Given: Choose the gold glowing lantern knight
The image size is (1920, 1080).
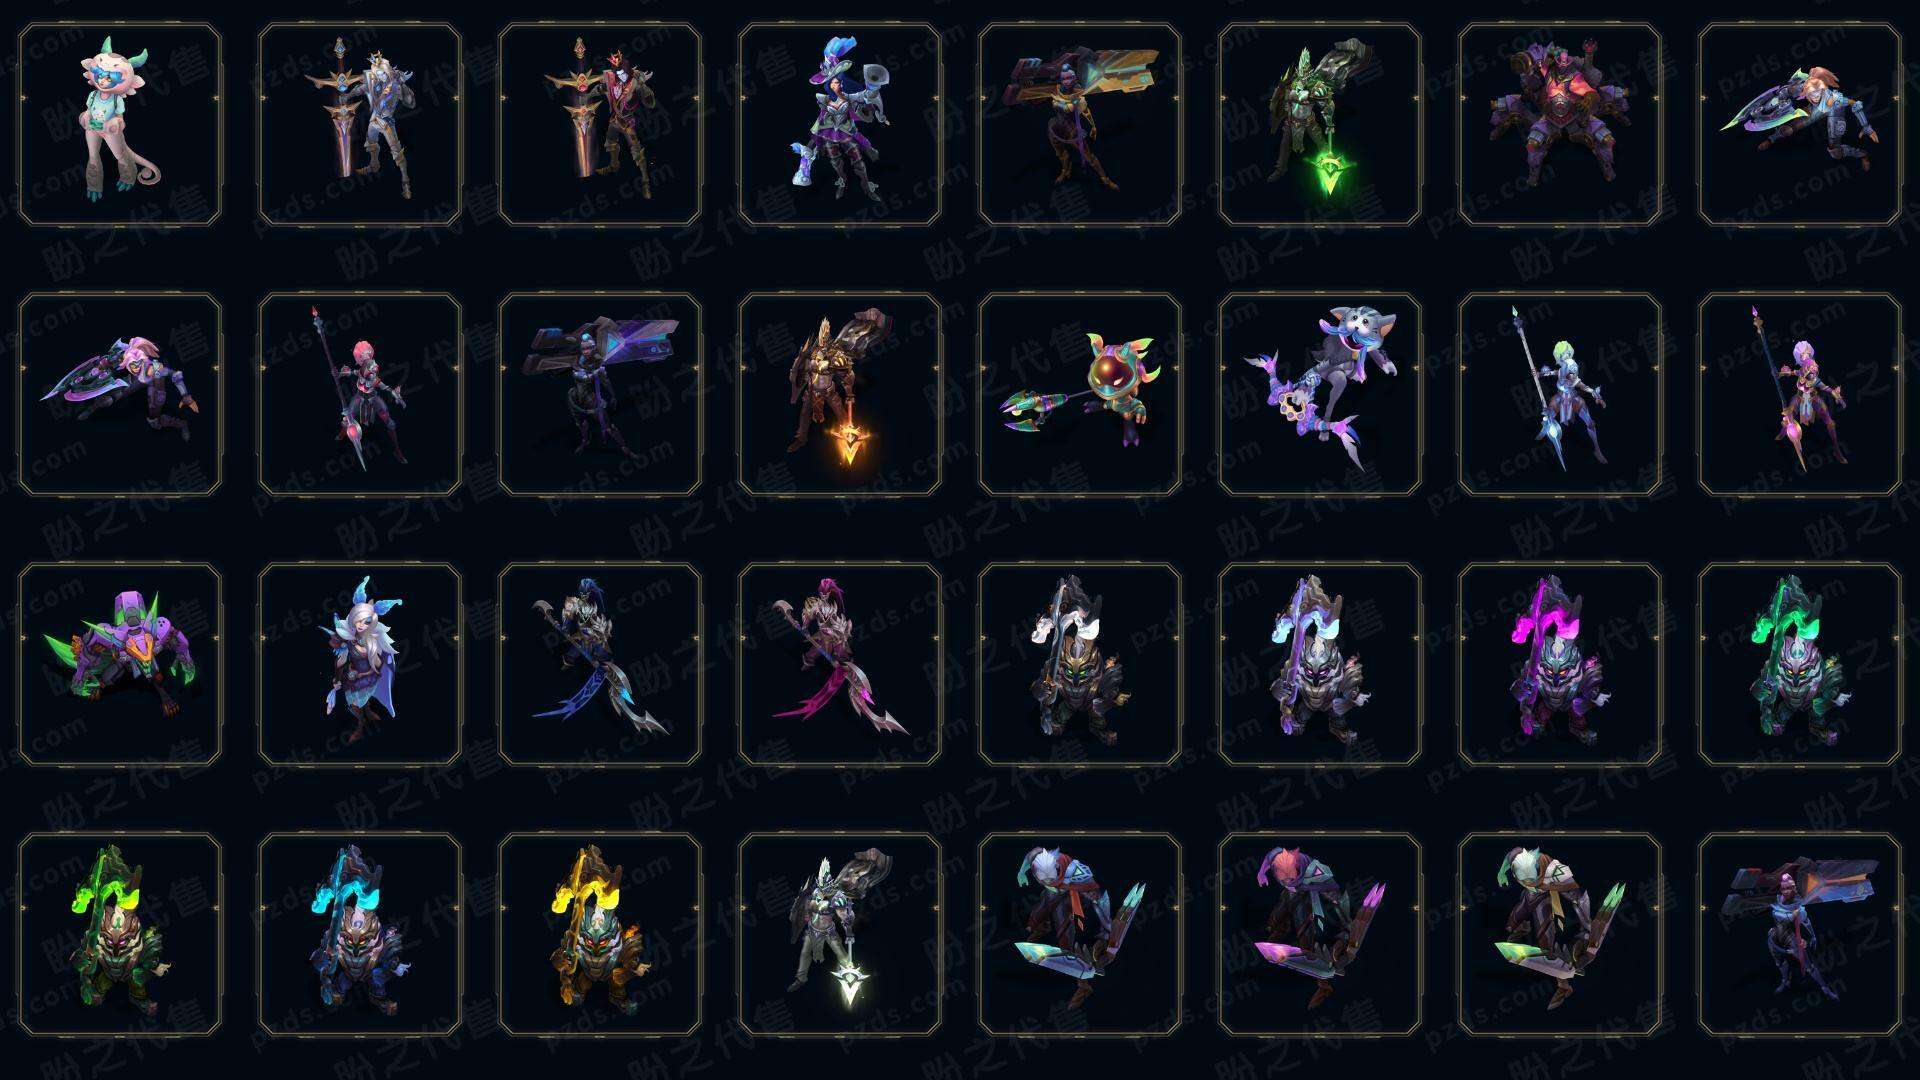Looking at the screenshot, I should 840,394.
